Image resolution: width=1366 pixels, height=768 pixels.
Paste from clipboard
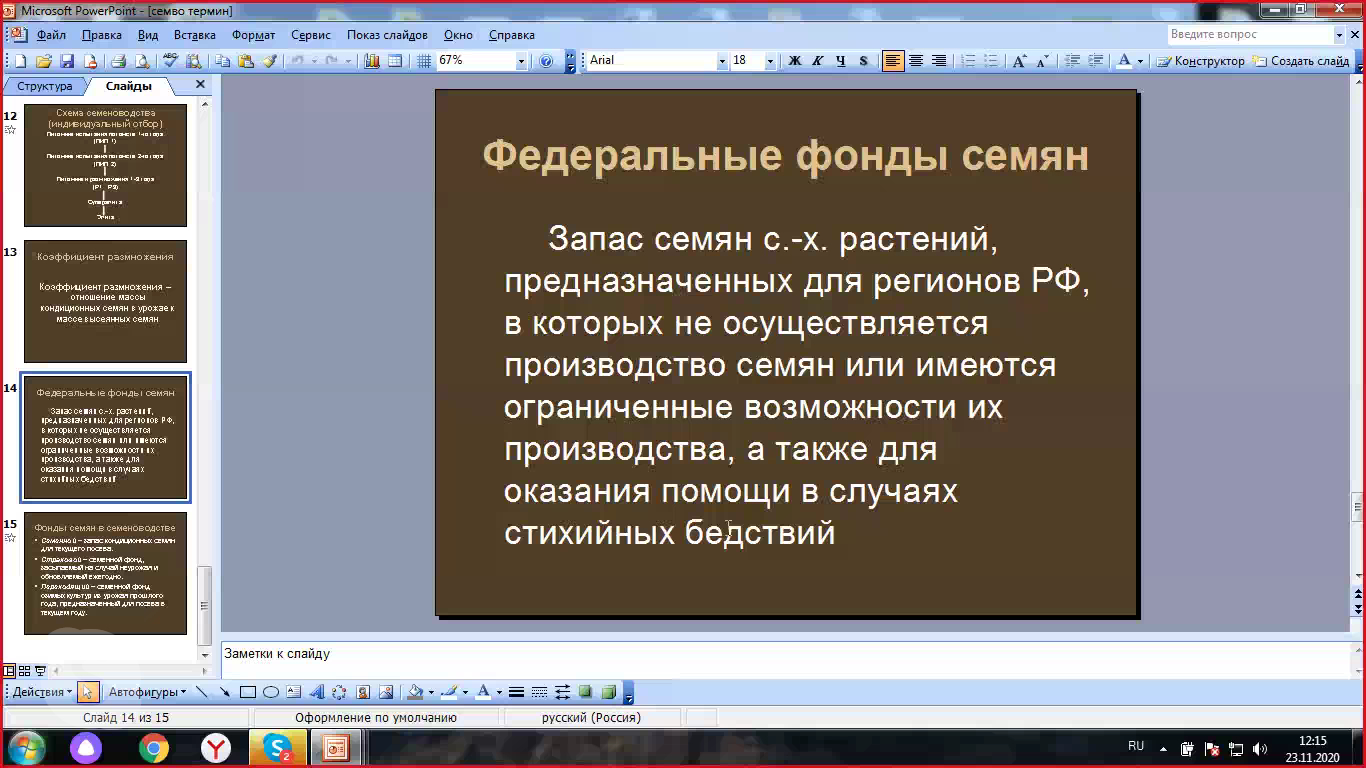click(x=246, y=61)
